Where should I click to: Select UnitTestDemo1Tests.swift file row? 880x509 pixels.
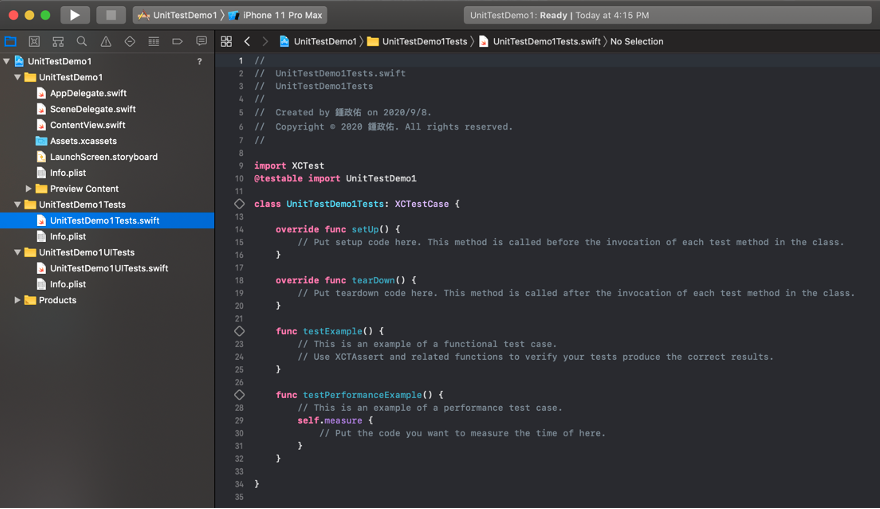pos(107,221)
